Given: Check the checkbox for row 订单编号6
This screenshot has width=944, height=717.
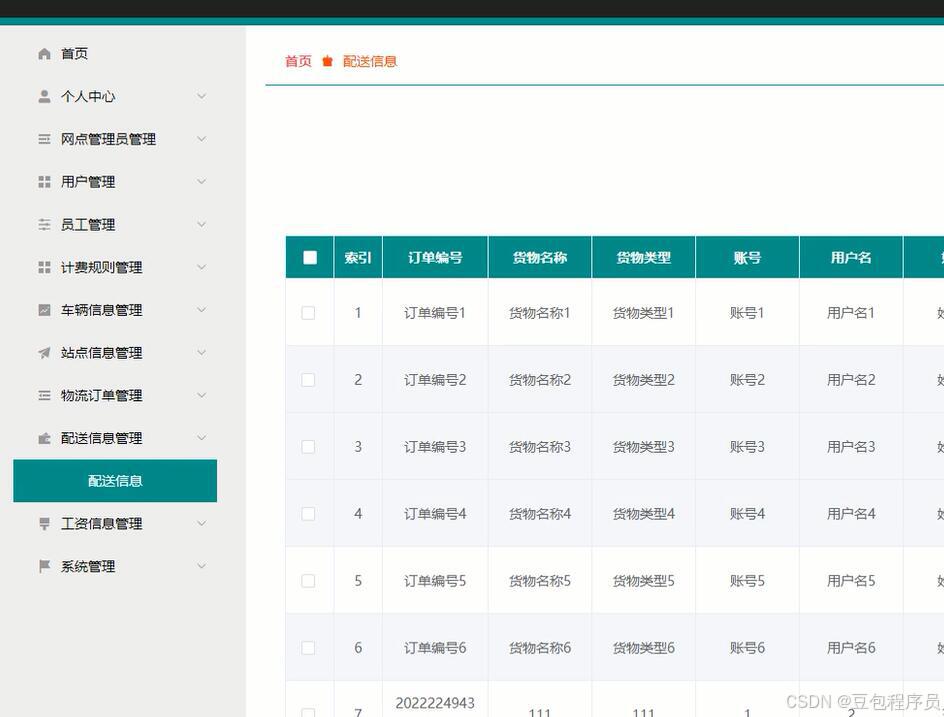Looking at the screenshot, I should tap(308, 648).
